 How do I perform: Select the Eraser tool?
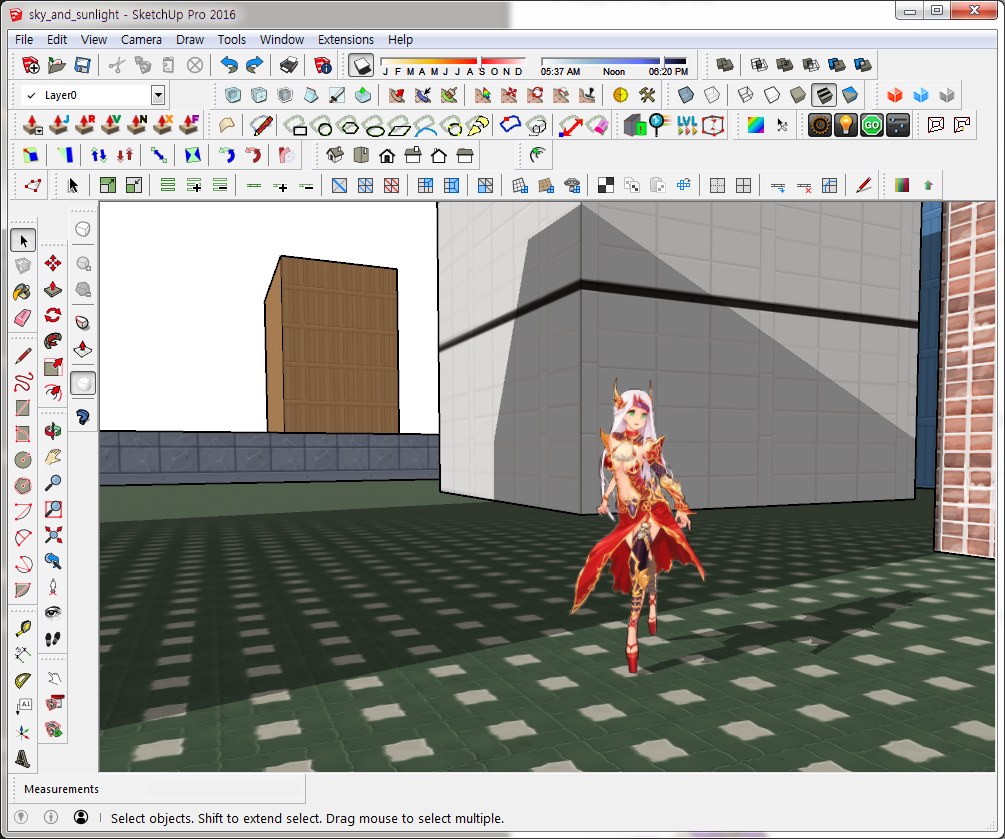click(22, 318)
